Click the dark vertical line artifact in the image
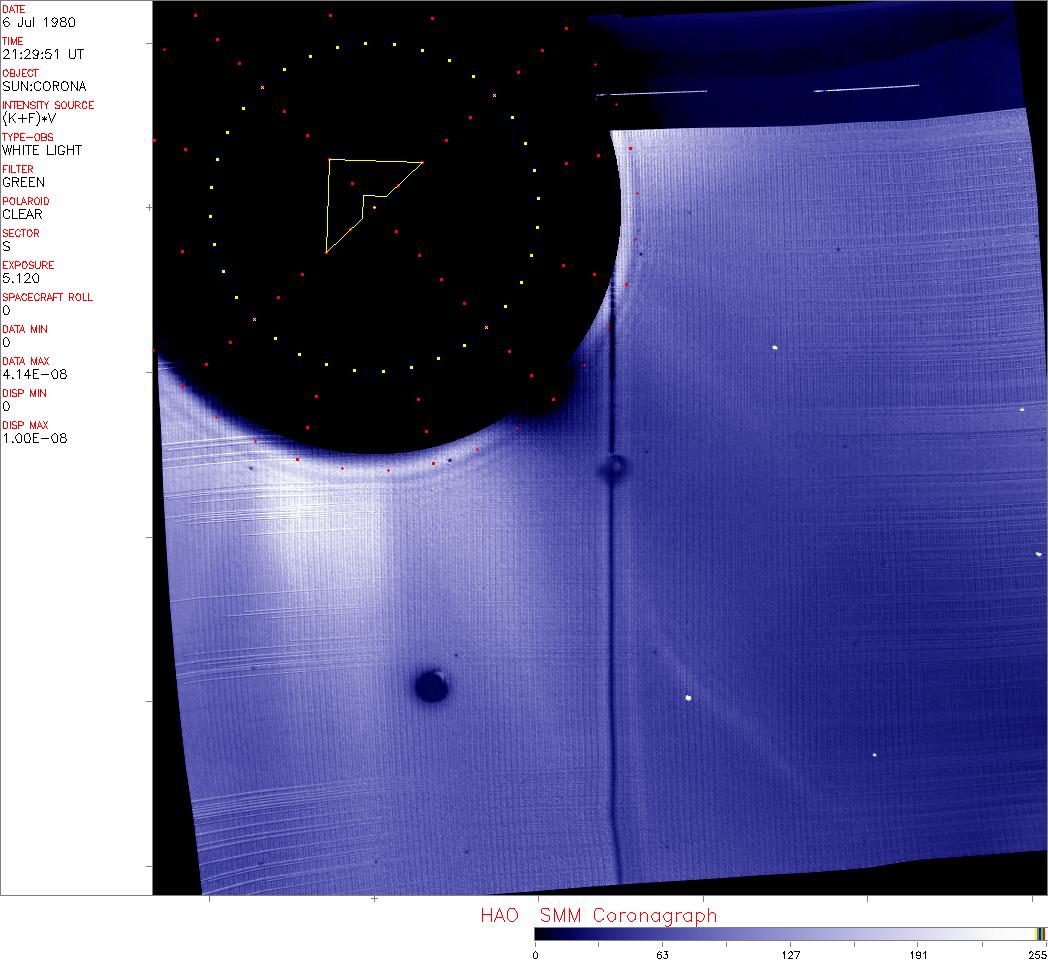This screenshot has width=1048, height=960. point(612,650)
